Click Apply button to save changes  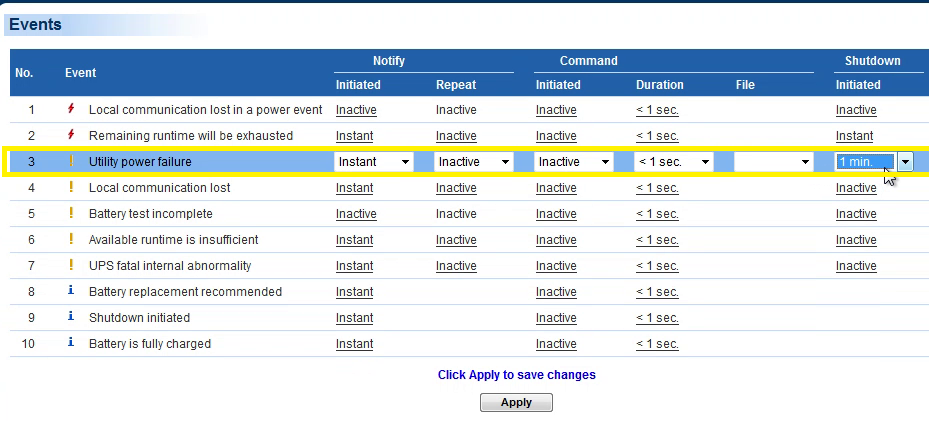point(516,402)
